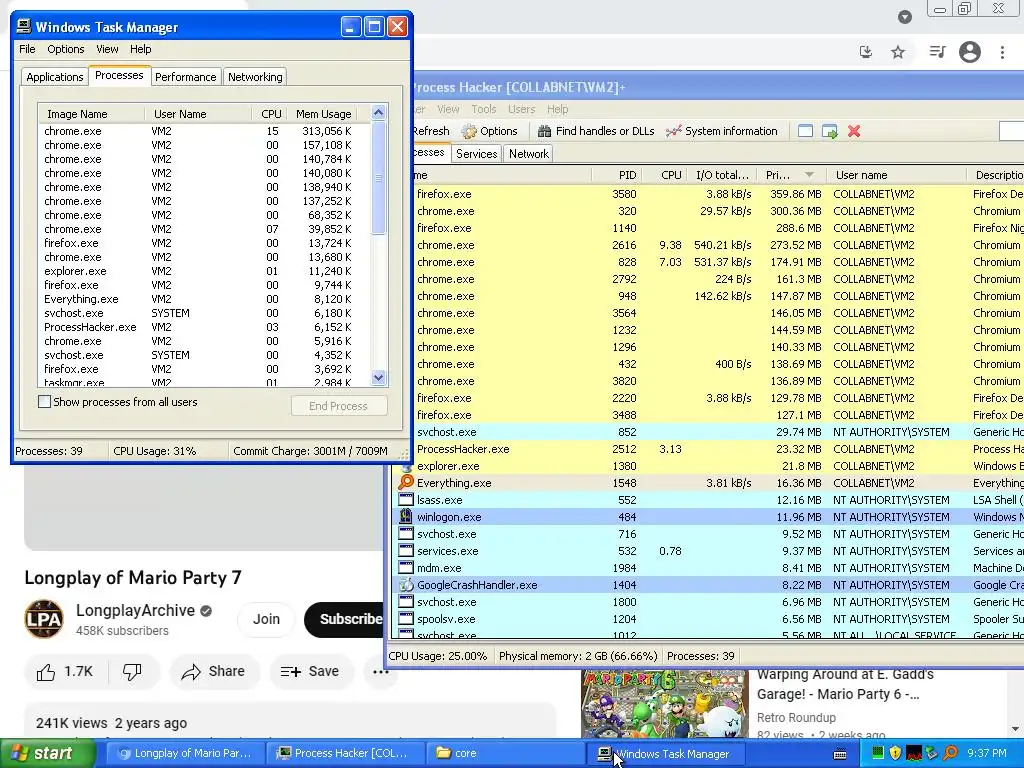Open Task Manager File menu

27,49
